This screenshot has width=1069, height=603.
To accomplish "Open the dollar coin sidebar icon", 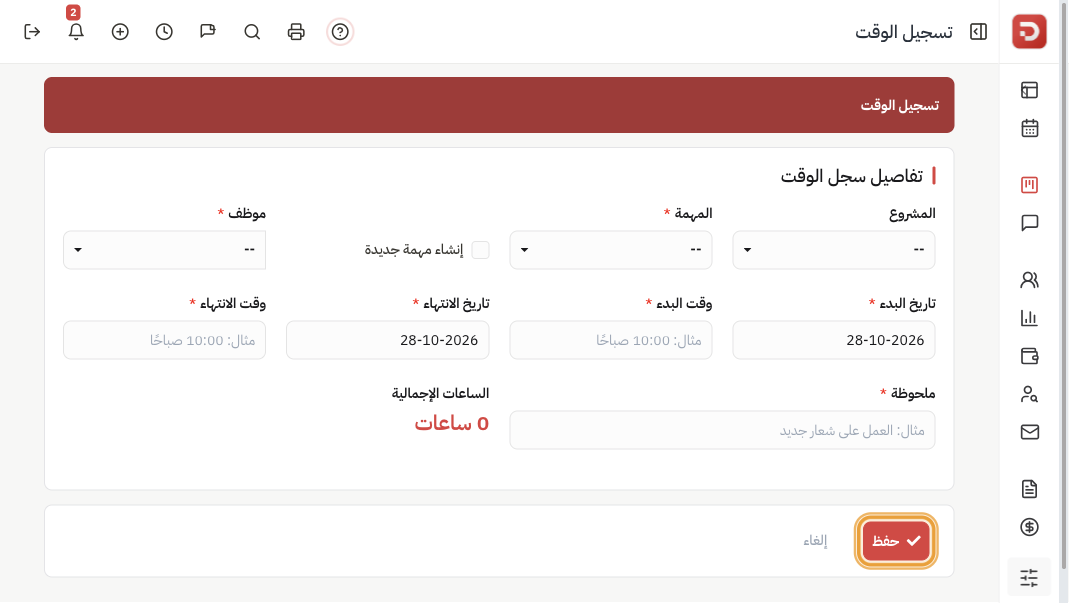I will pyautogui.click(x=1029, y=527).
